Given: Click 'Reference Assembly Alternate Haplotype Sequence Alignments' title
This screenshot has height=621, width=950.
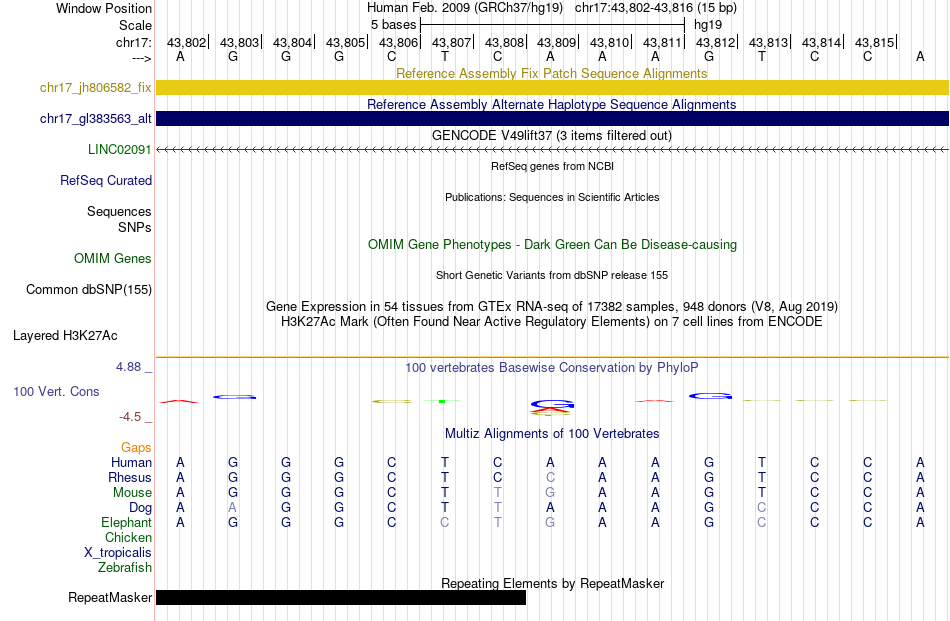Looking at the screenshot, I should (x=551, y=104).
